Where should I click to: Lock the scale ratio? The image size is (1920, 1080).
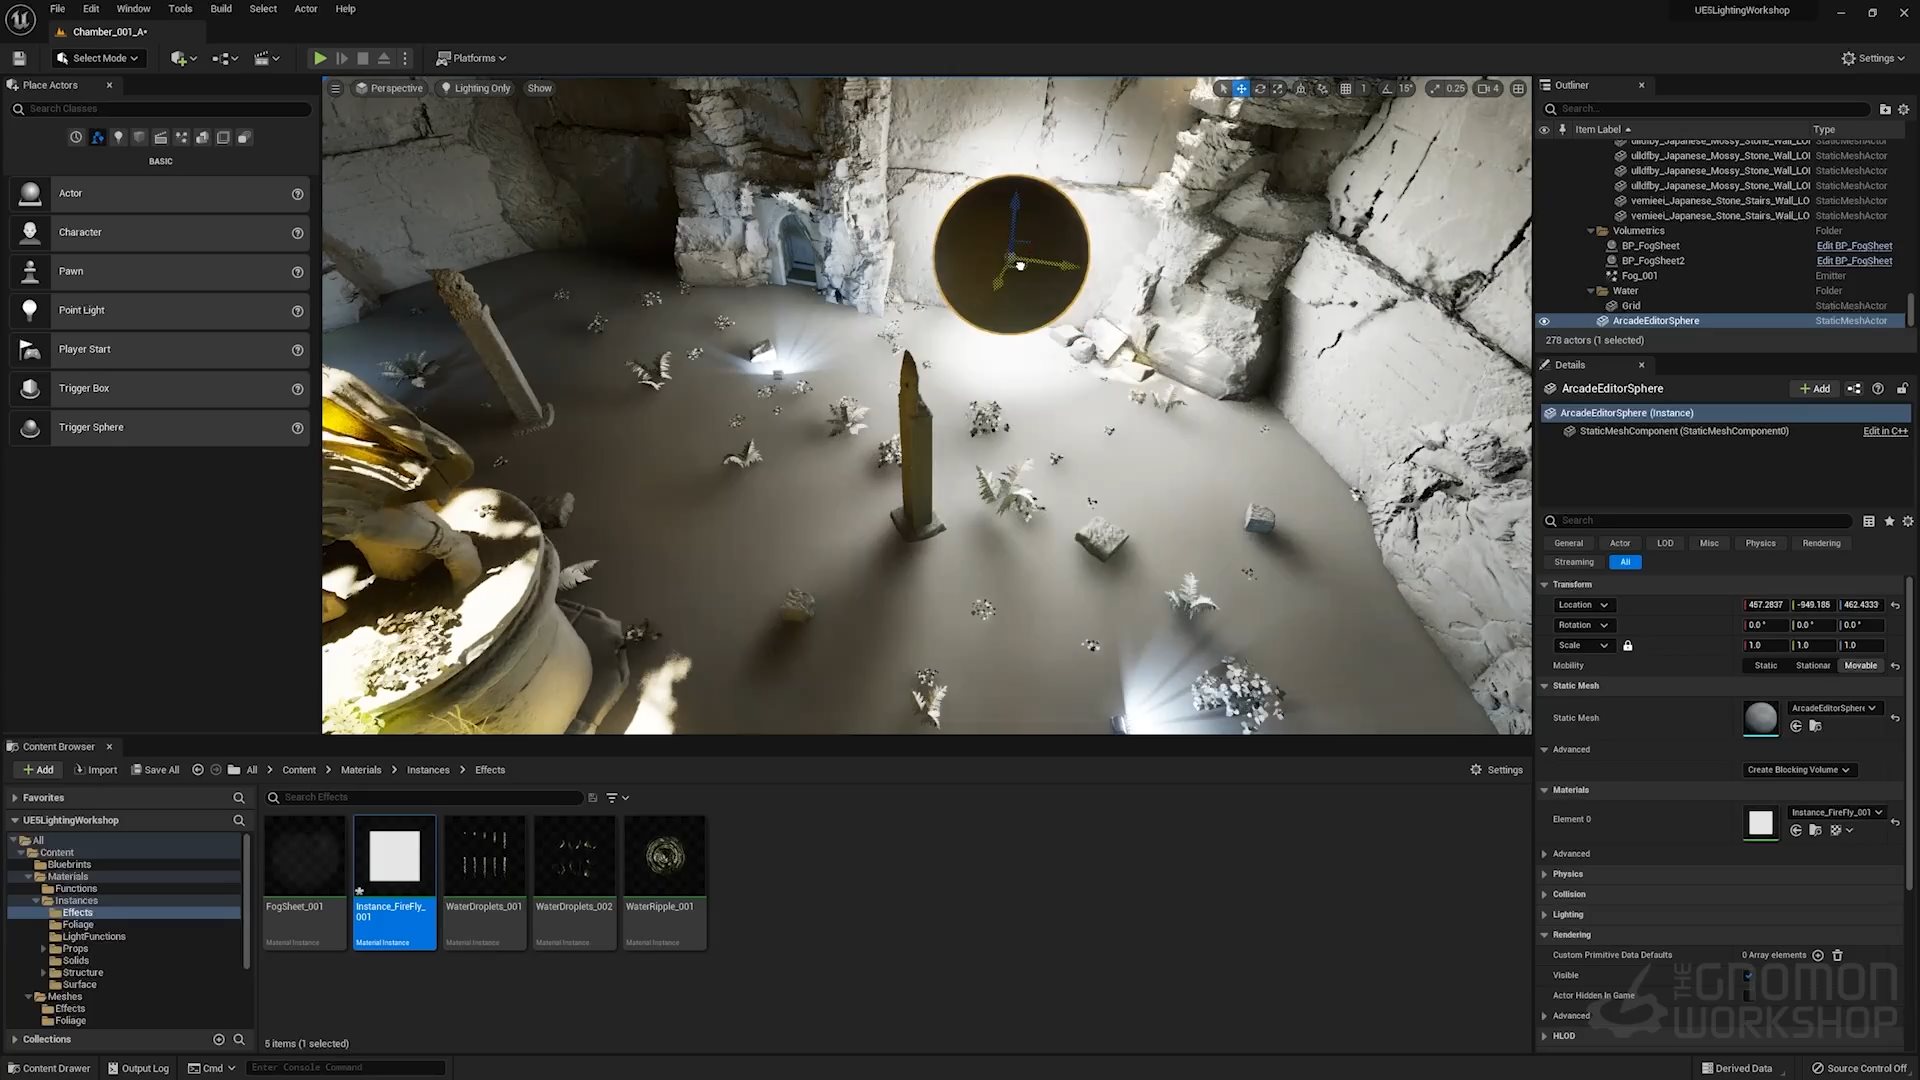1628,646
